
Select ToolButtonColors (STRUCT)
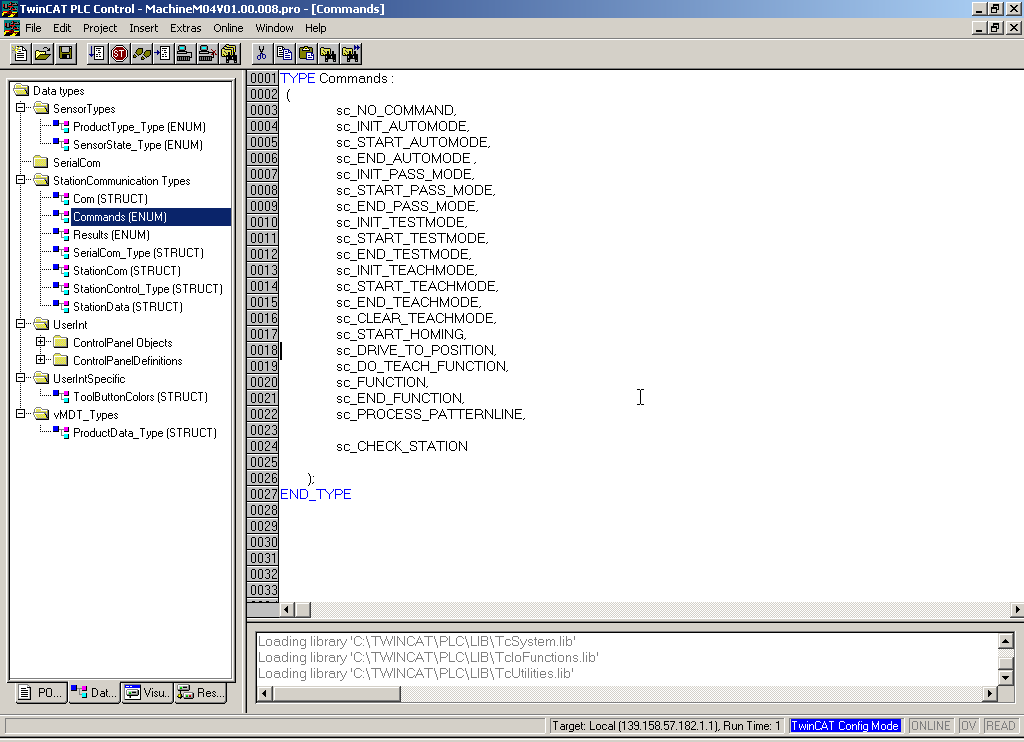coord(140,396)
